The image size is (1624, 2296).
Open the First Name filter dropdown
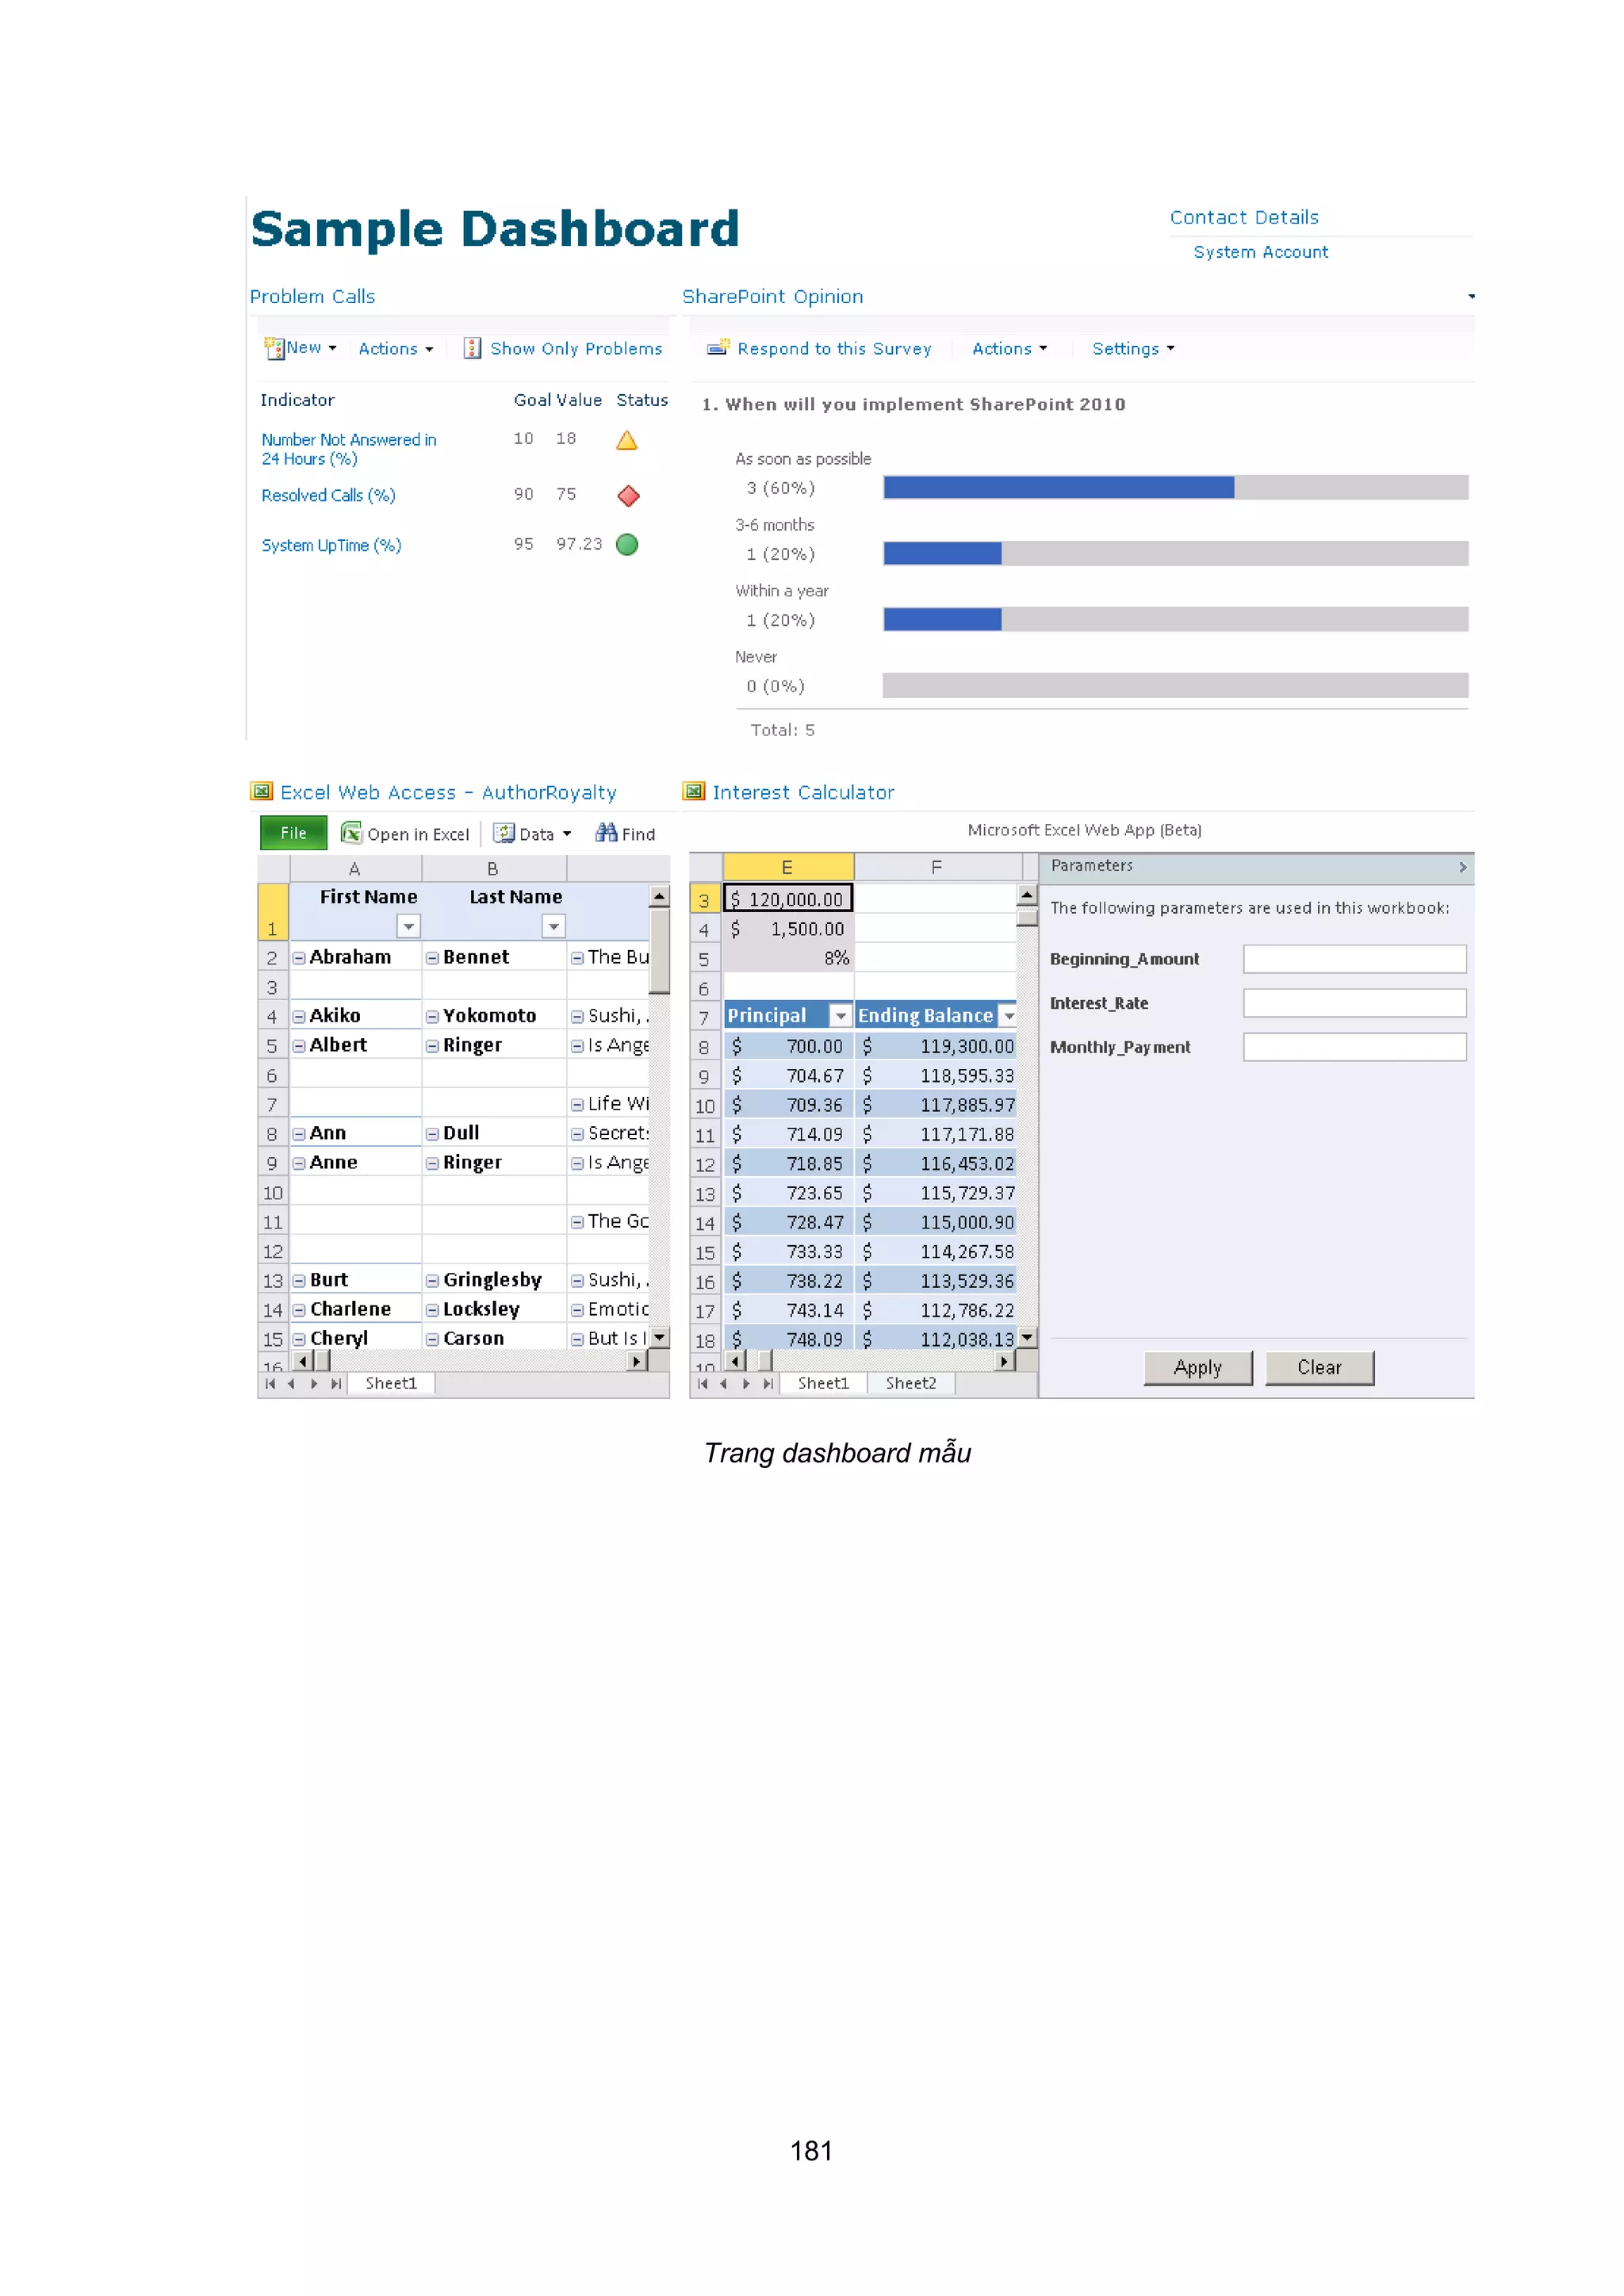tap(408, 927)
